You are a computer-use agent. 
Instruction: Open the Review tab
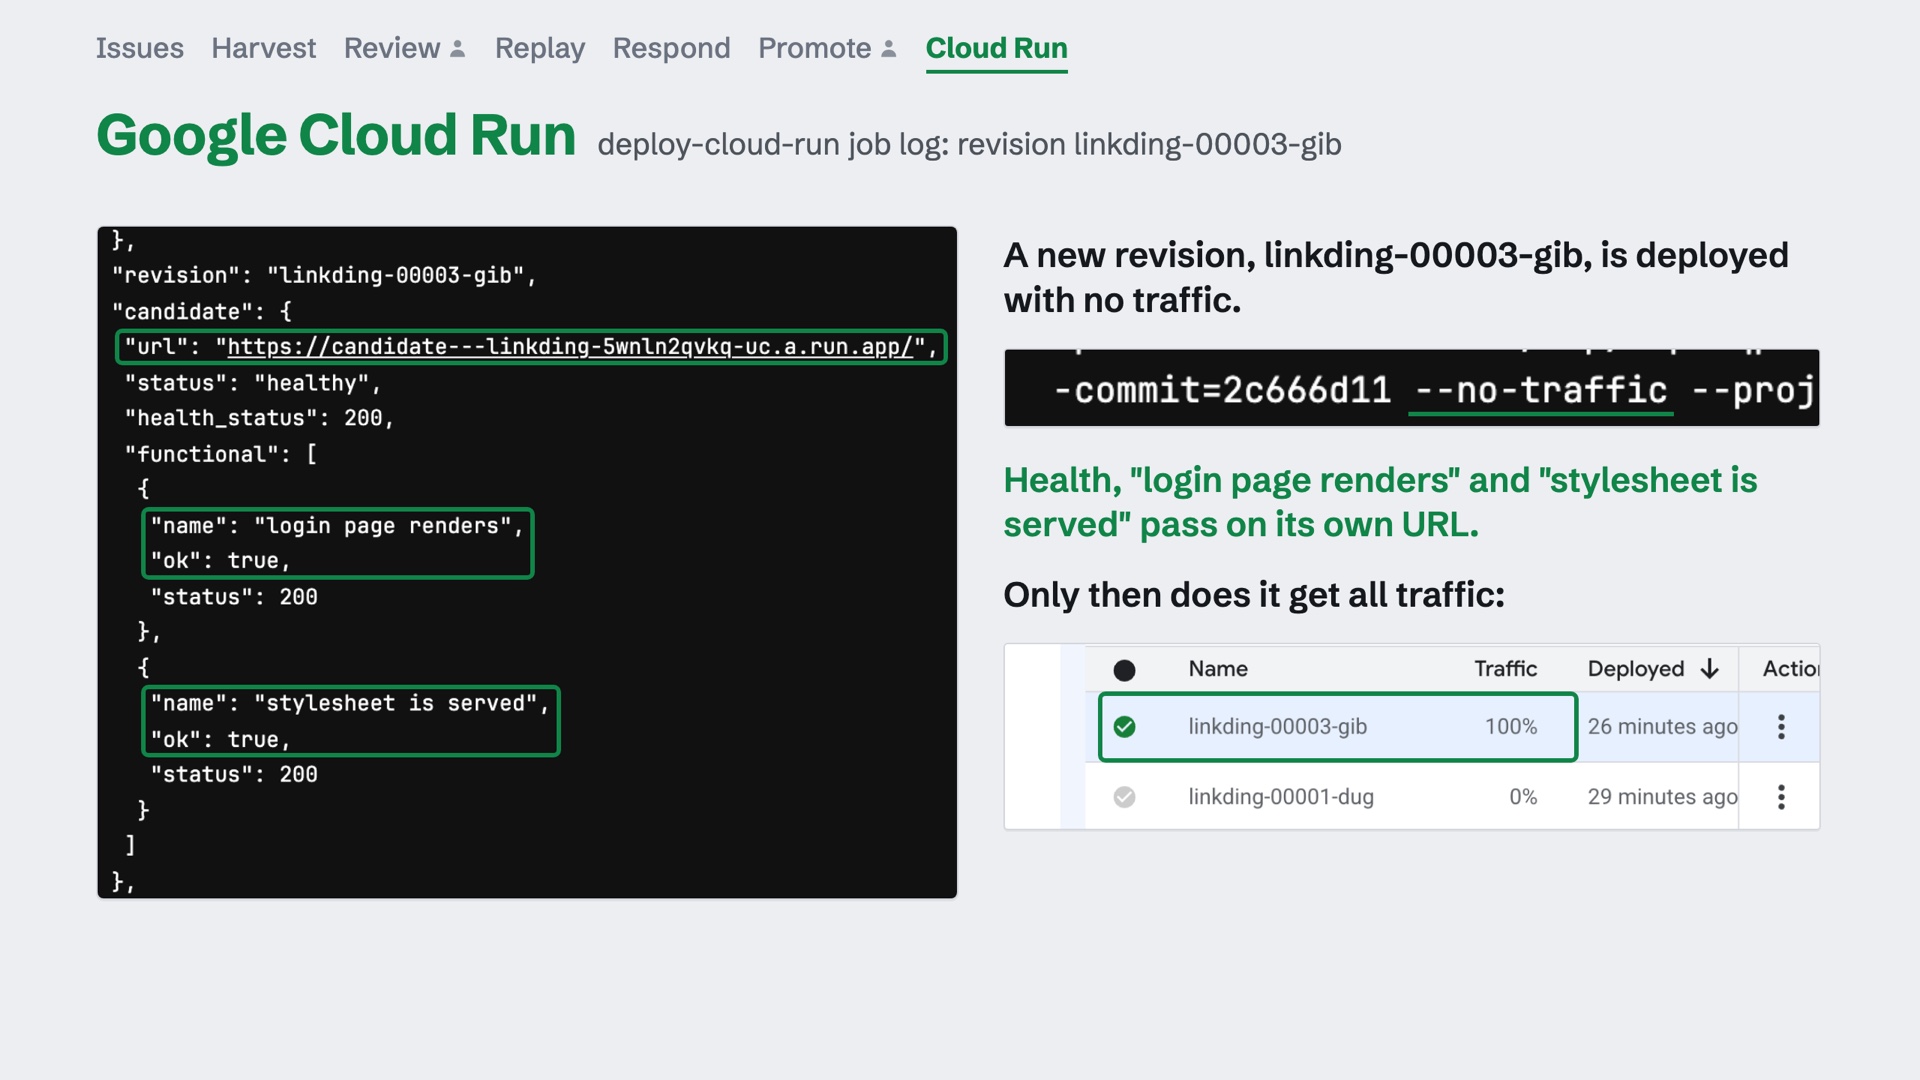pyautogui.click(x=392, y=48)
